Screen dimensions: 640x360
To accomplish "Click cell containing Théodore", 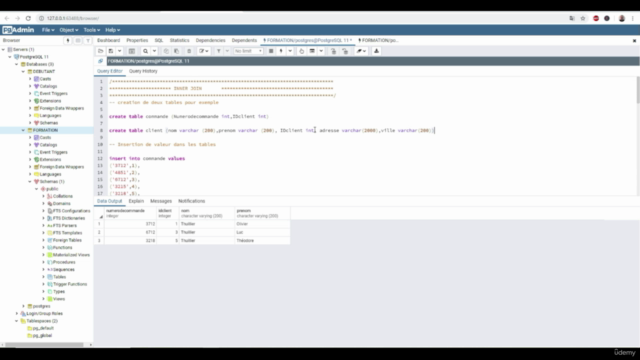I will (262, 241).
